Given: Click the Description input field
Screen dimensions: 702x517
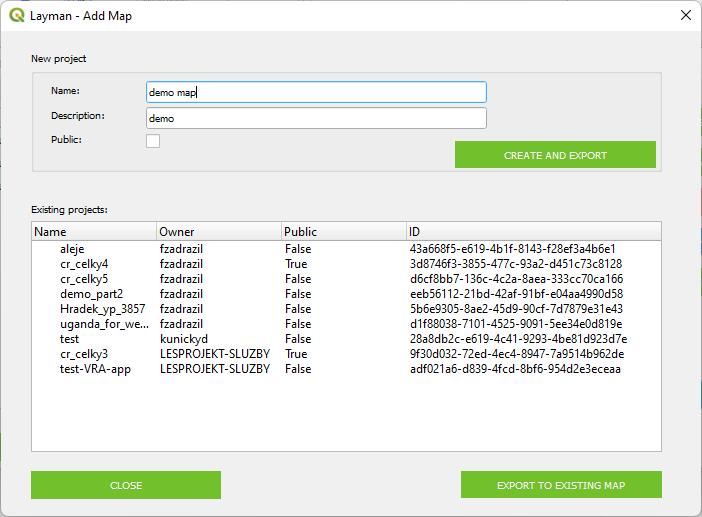Looking at the screenshot, I should click(x=316, y=118).
